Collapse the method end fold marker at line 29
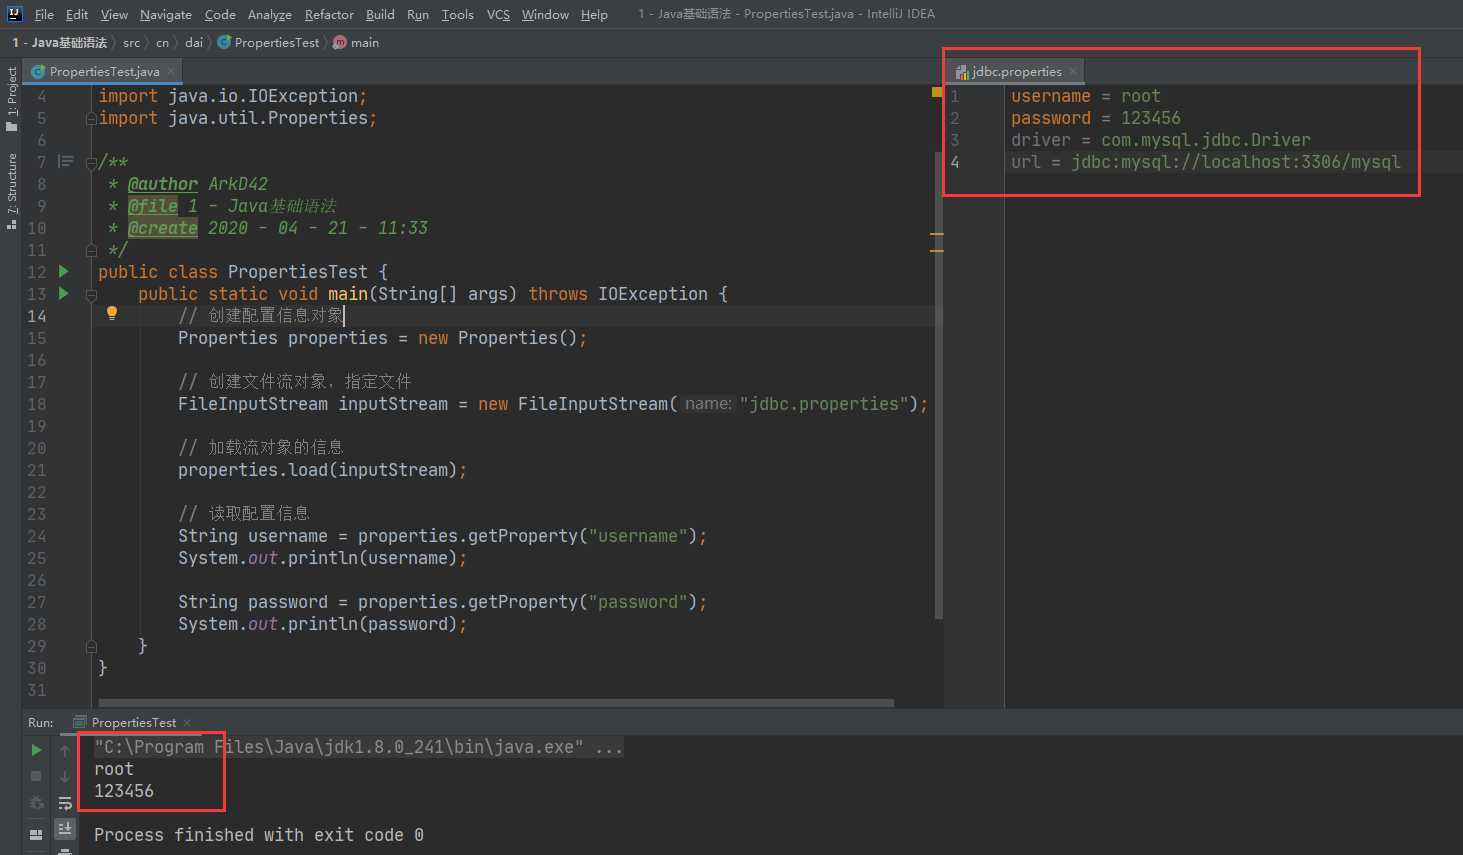Viewport: 1463px width, 855px height. [91, 646]
